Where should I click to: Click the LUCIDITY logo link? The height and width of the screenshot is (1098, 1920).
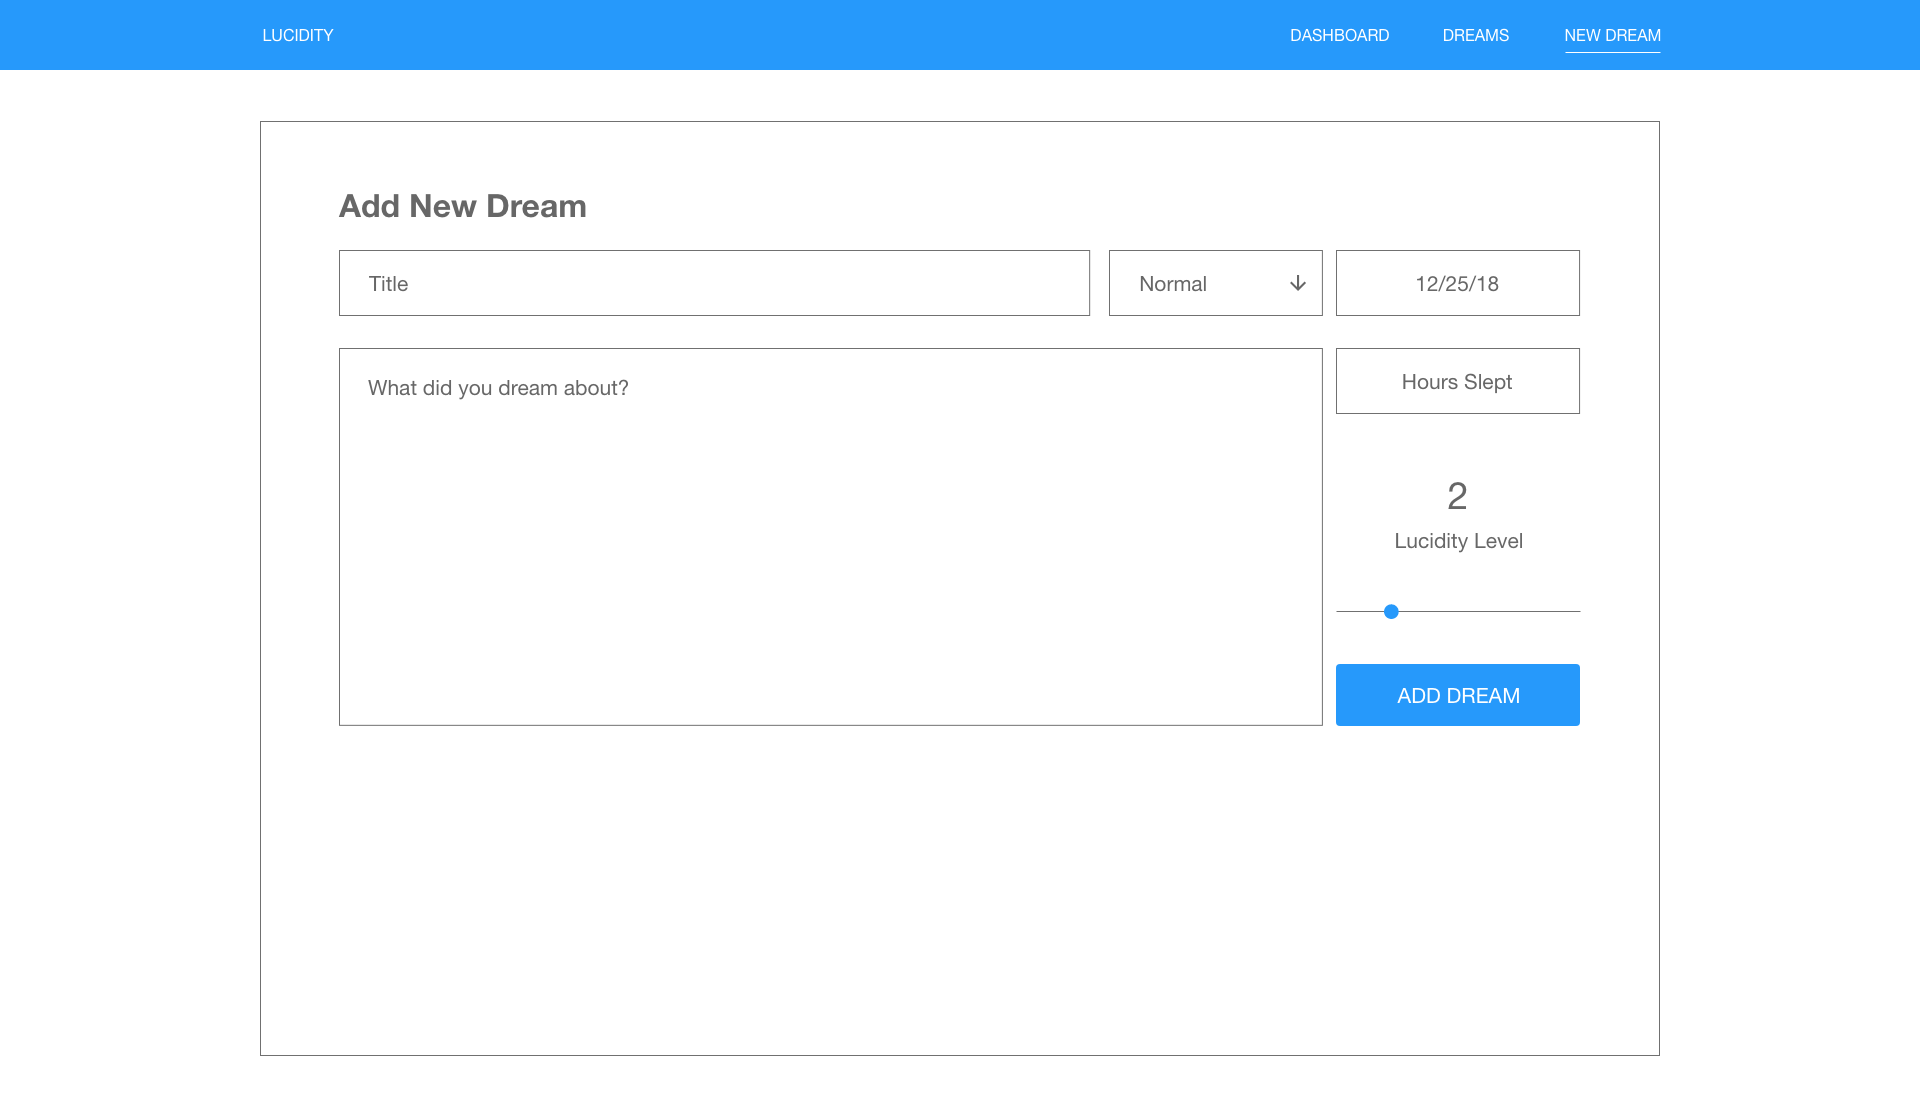click(x=298, y=35)
